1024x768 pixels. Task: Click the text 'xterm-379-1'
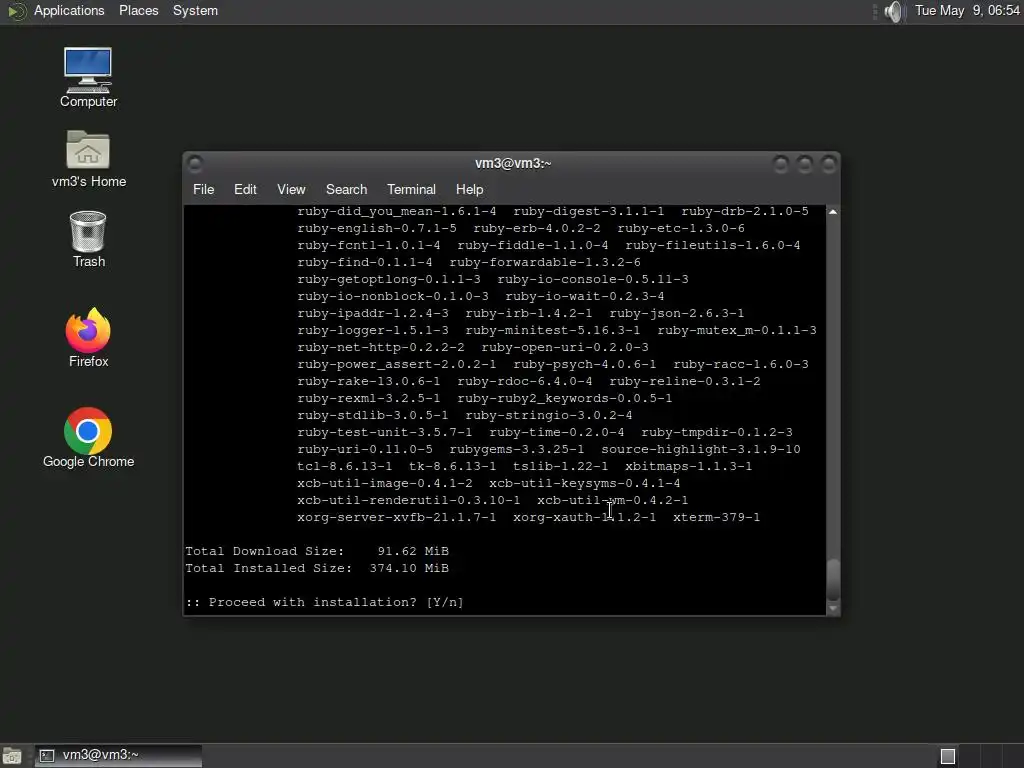tap(716, 517)
